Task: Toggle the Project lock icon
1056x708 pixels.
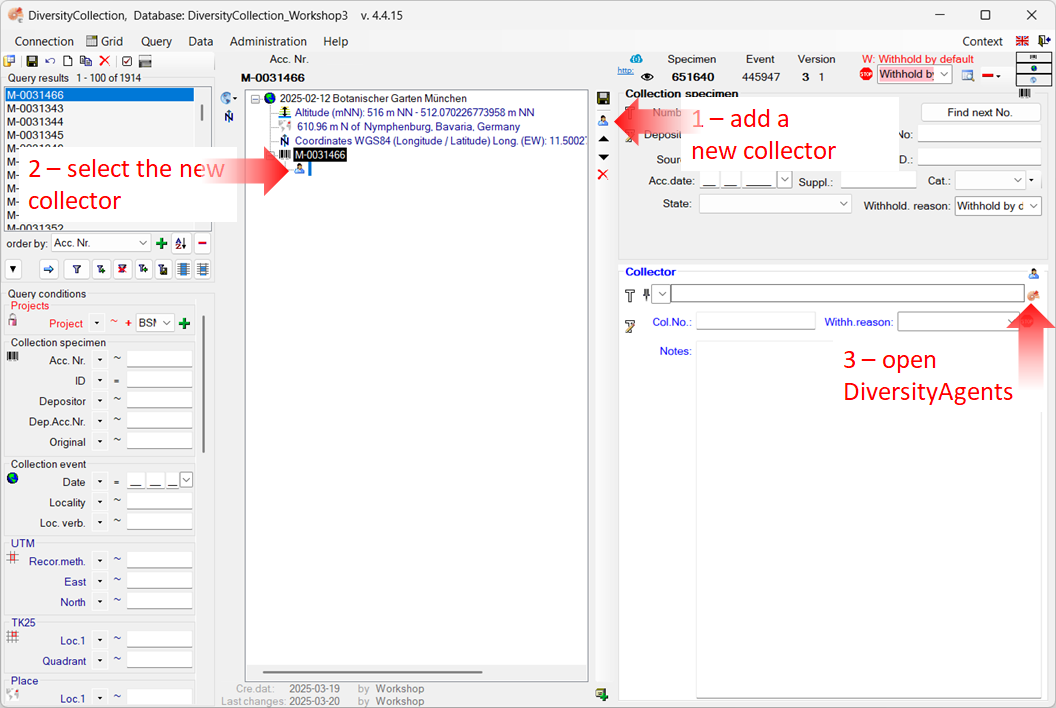Action: click(13, 320)
